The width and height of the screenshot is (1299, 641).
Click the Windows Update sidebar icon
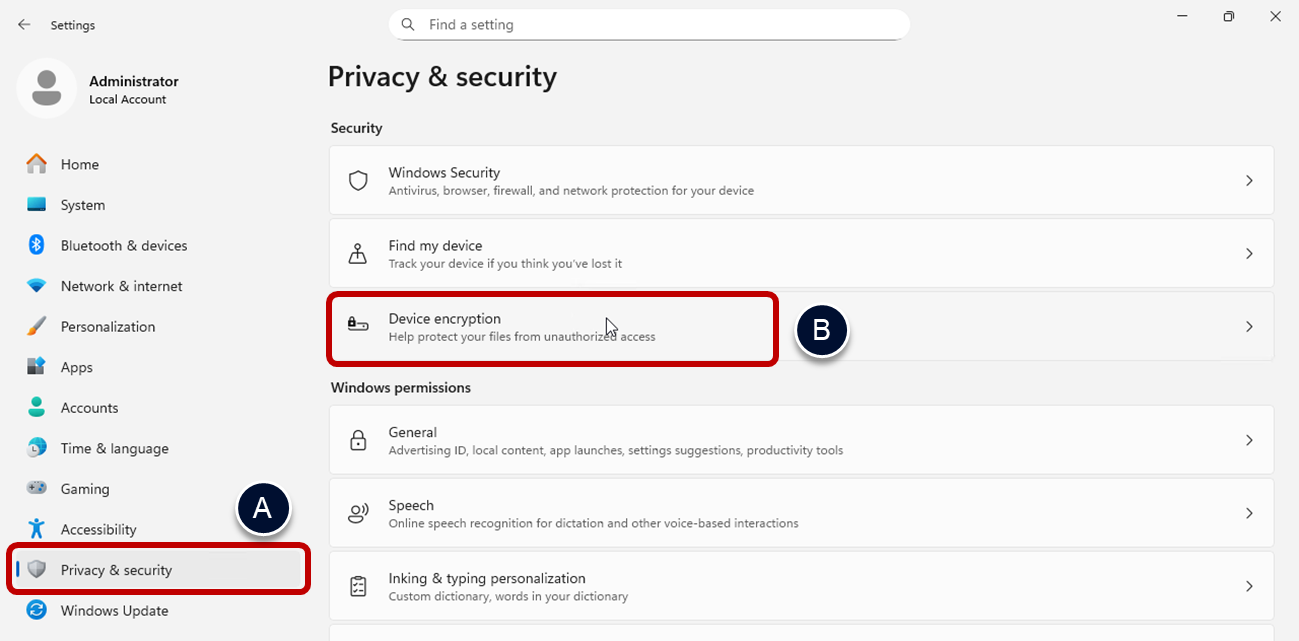pyautogui.click(x=37, y=610)
